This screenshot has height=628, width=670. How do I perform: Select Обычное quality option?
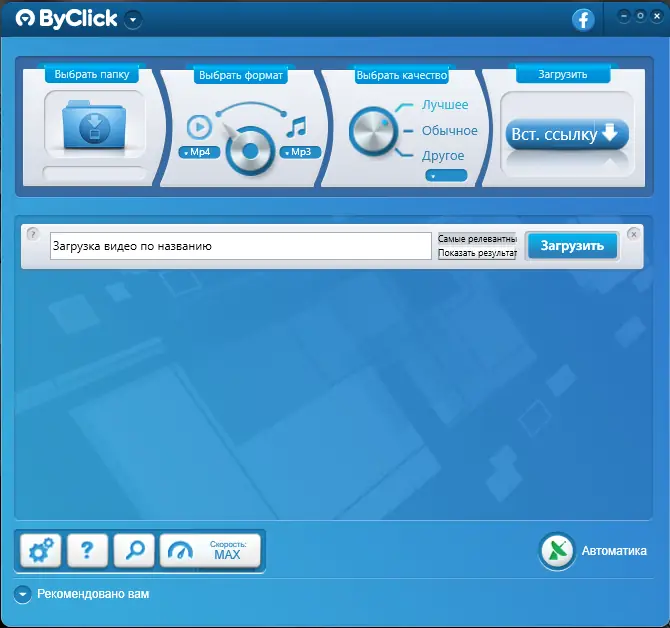[x=450, y=130]
